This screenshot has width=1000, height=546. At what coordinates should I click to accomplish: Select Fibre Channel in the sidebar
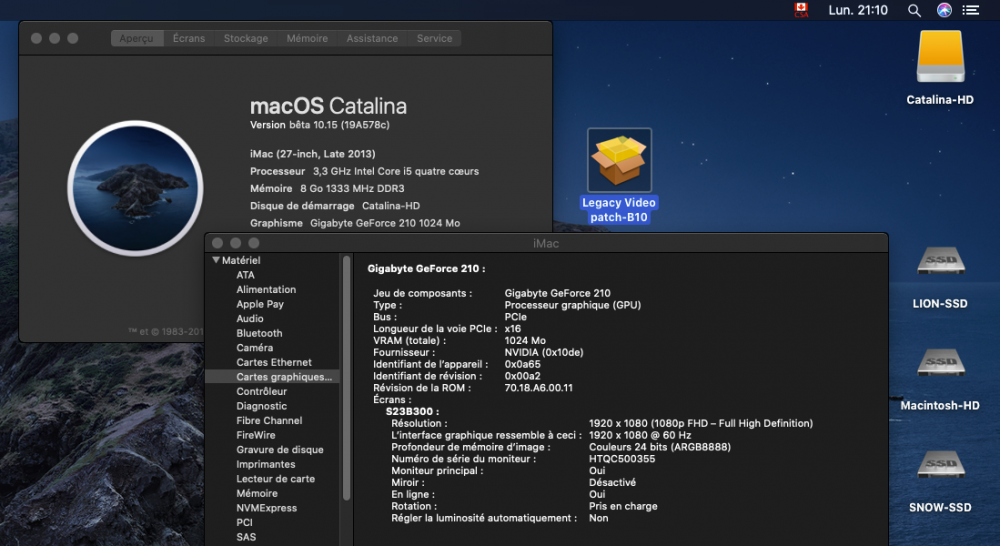pyautogui.click(x=269, y=420)
